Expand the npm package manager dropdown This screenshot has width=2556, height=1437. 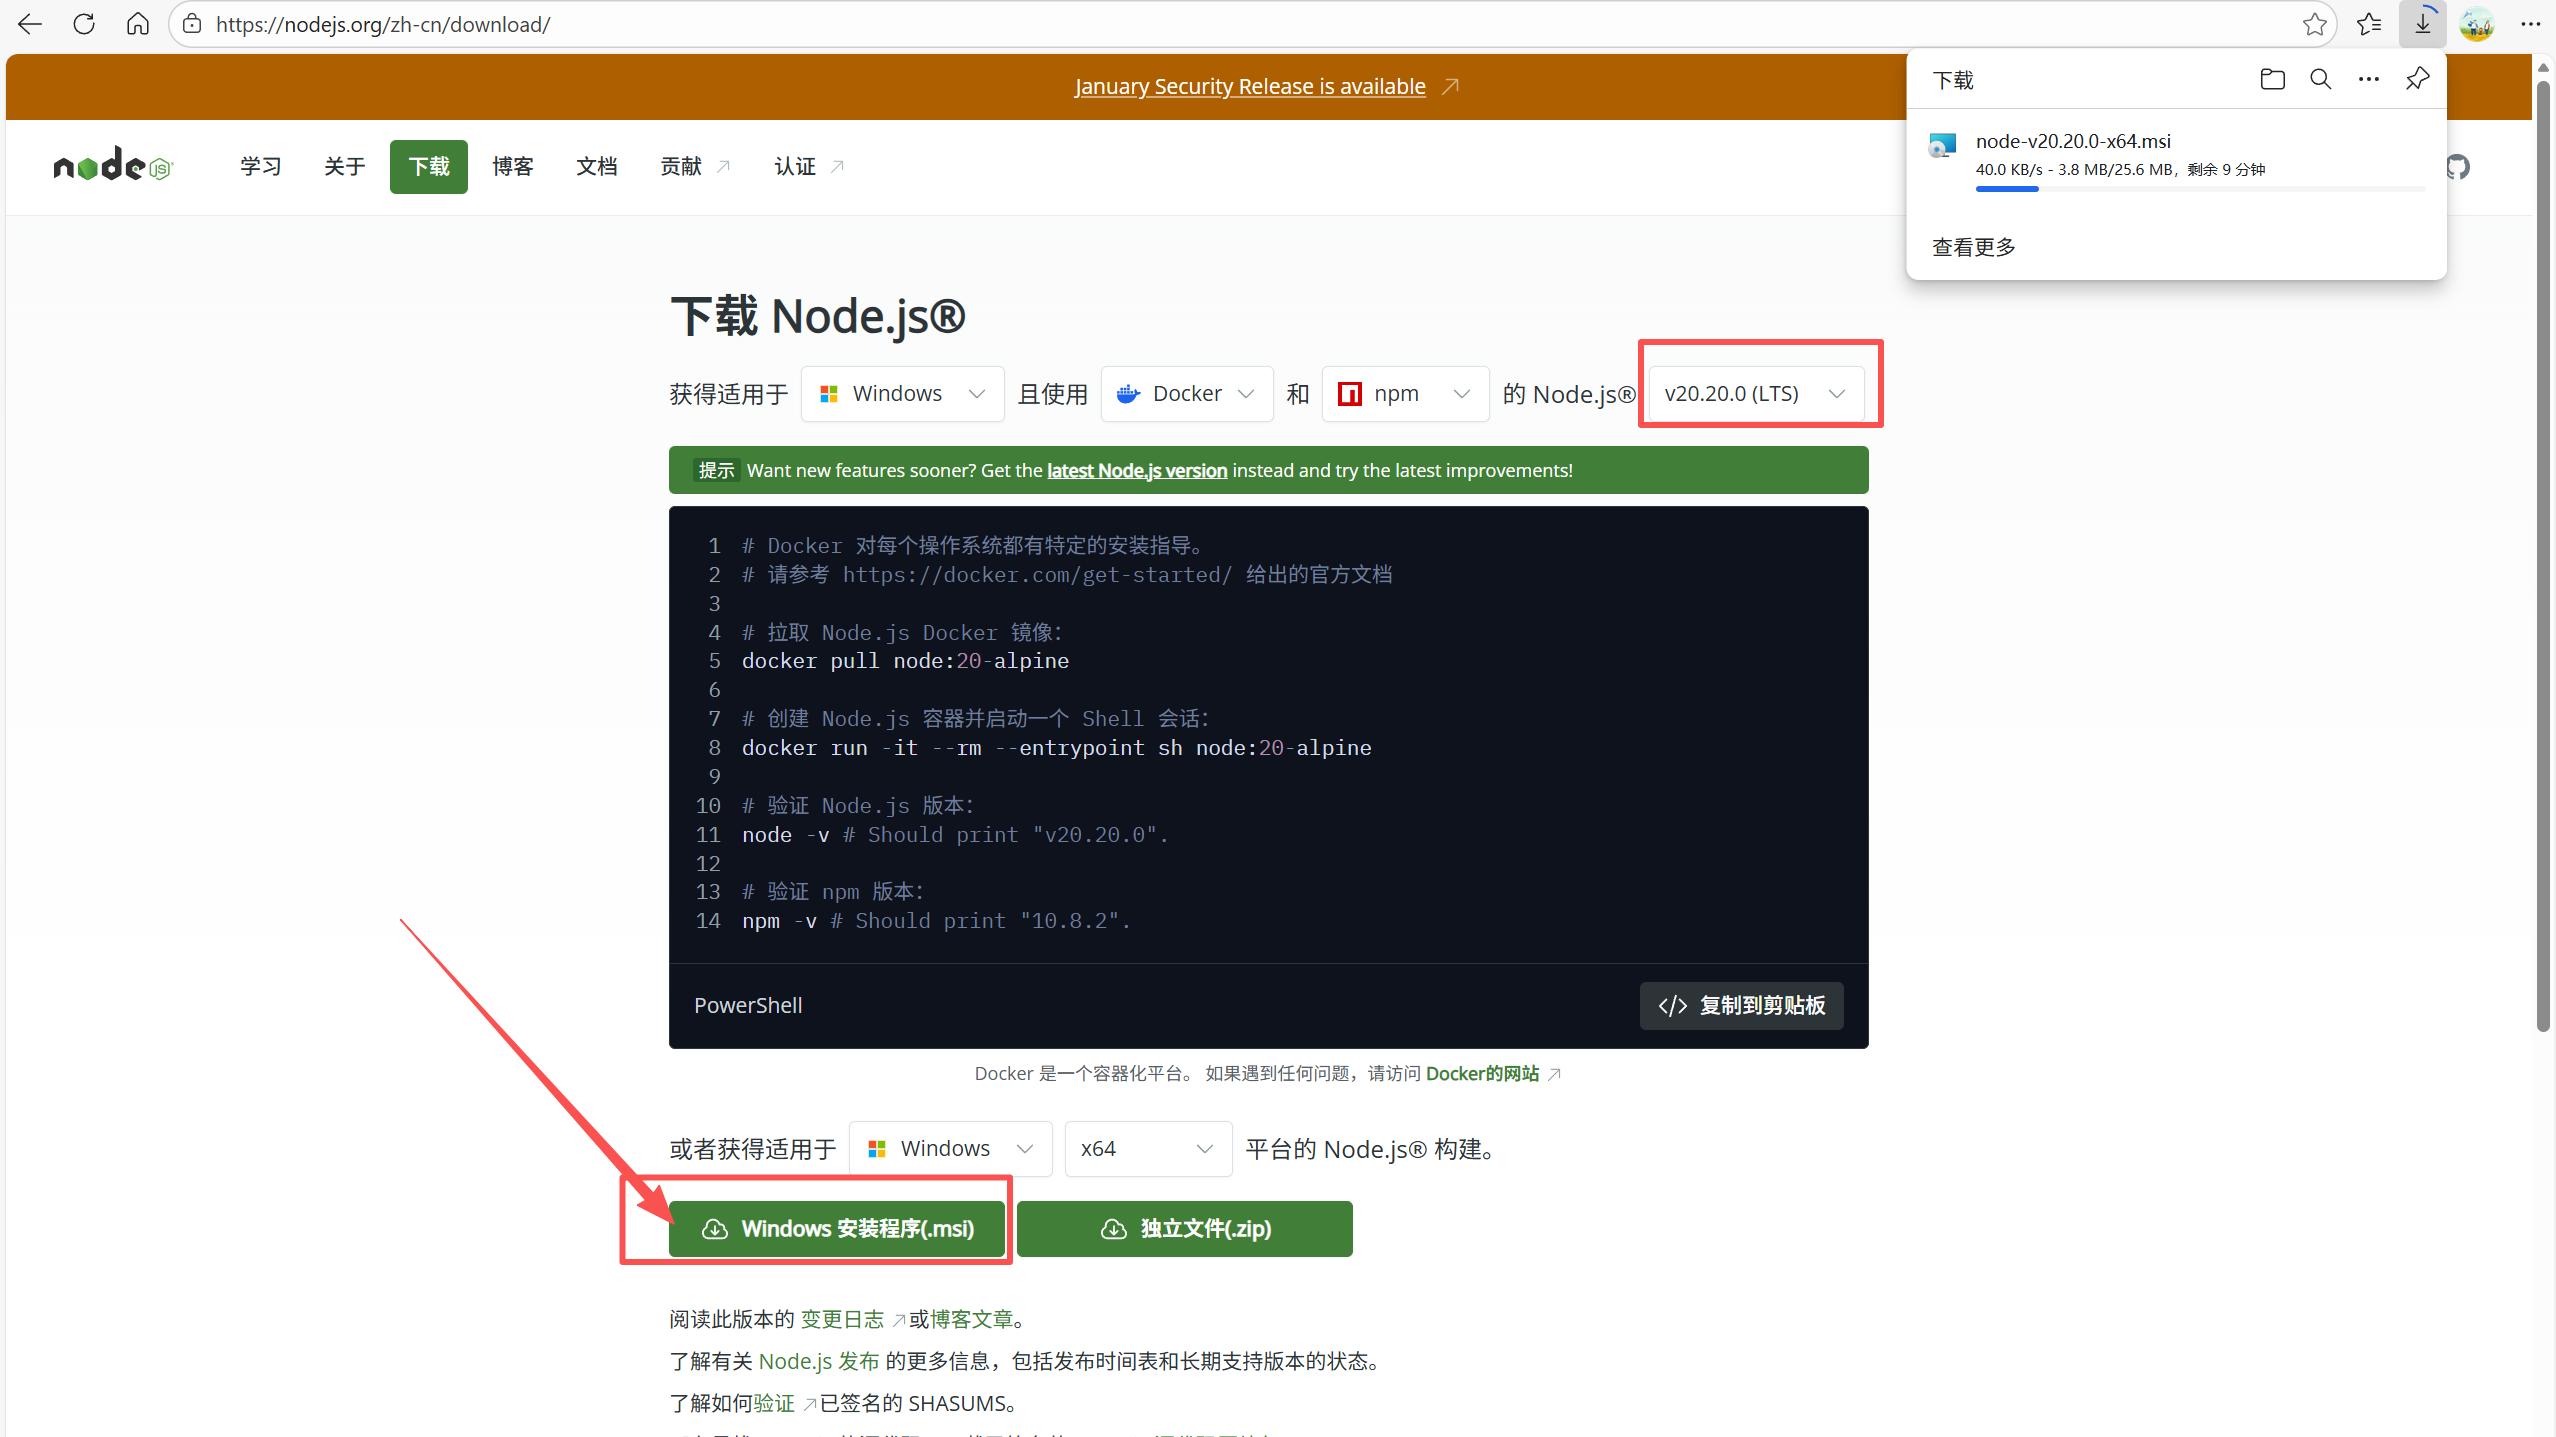click(x=1405, y=393)
